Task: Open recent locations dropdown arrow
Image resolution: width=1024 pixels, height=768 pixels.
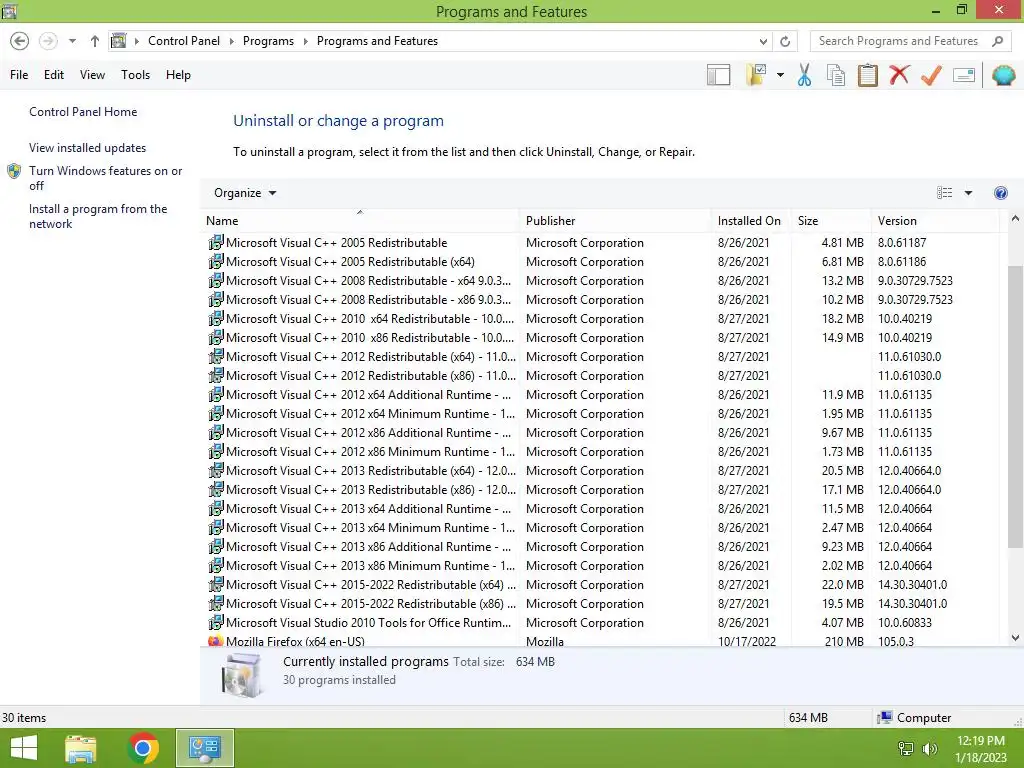Action: pyautogui.click(x=72, y=41)
